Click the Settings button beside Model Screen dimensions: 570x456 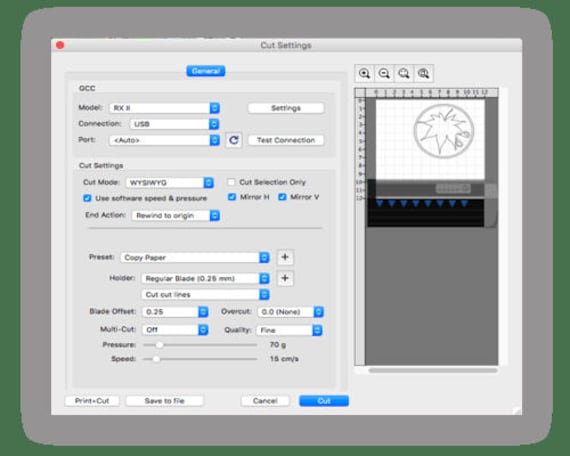pos(286,108)
